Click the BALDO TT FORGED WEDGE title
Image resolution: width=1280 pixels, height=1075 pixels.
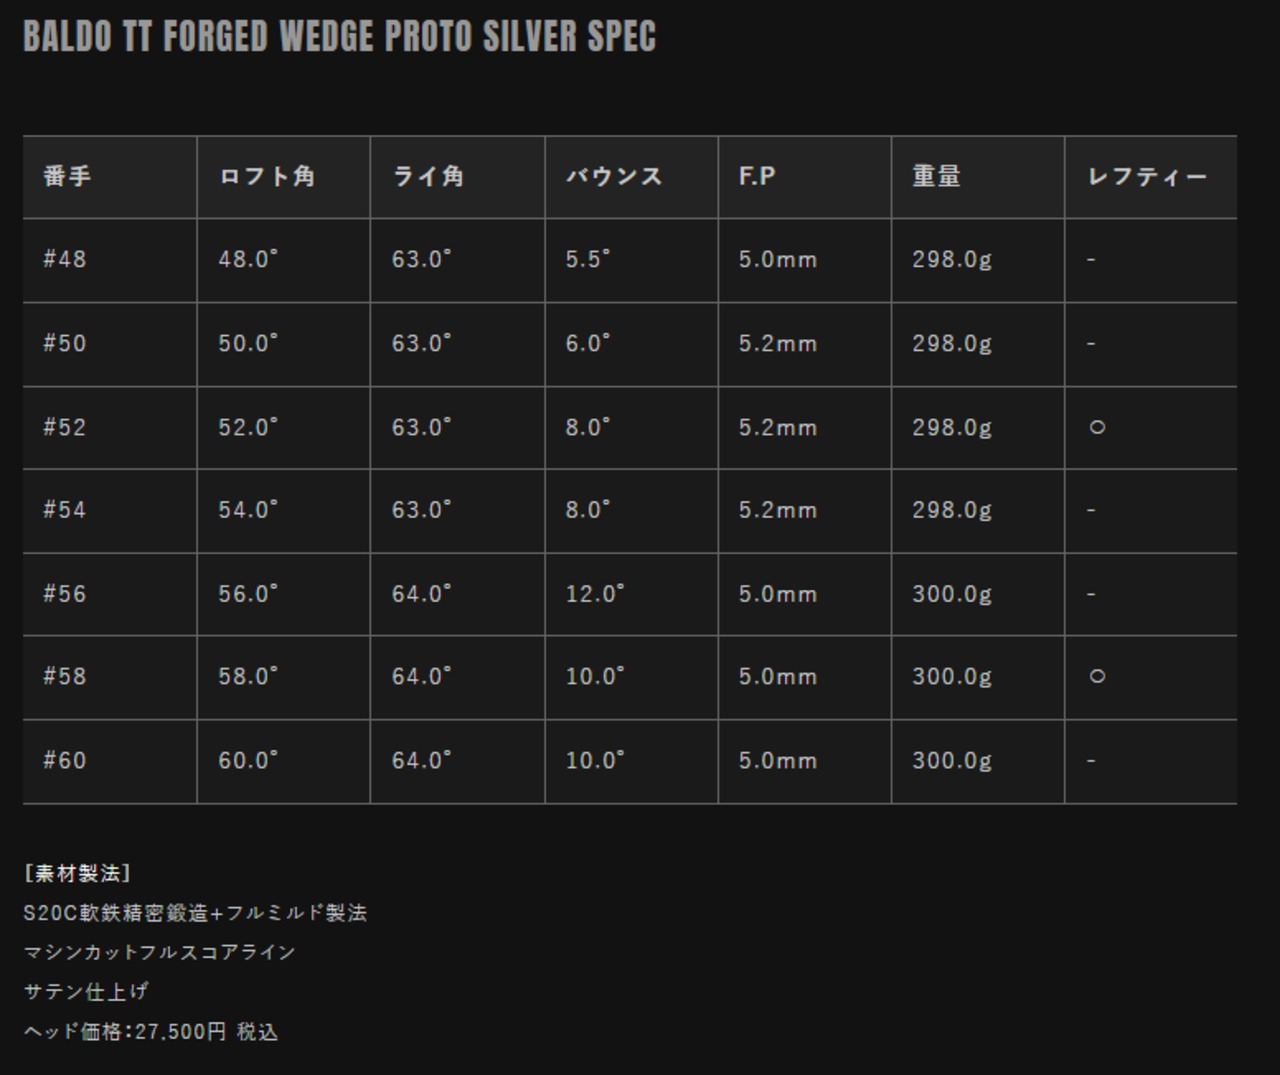(x=339, y=37)
